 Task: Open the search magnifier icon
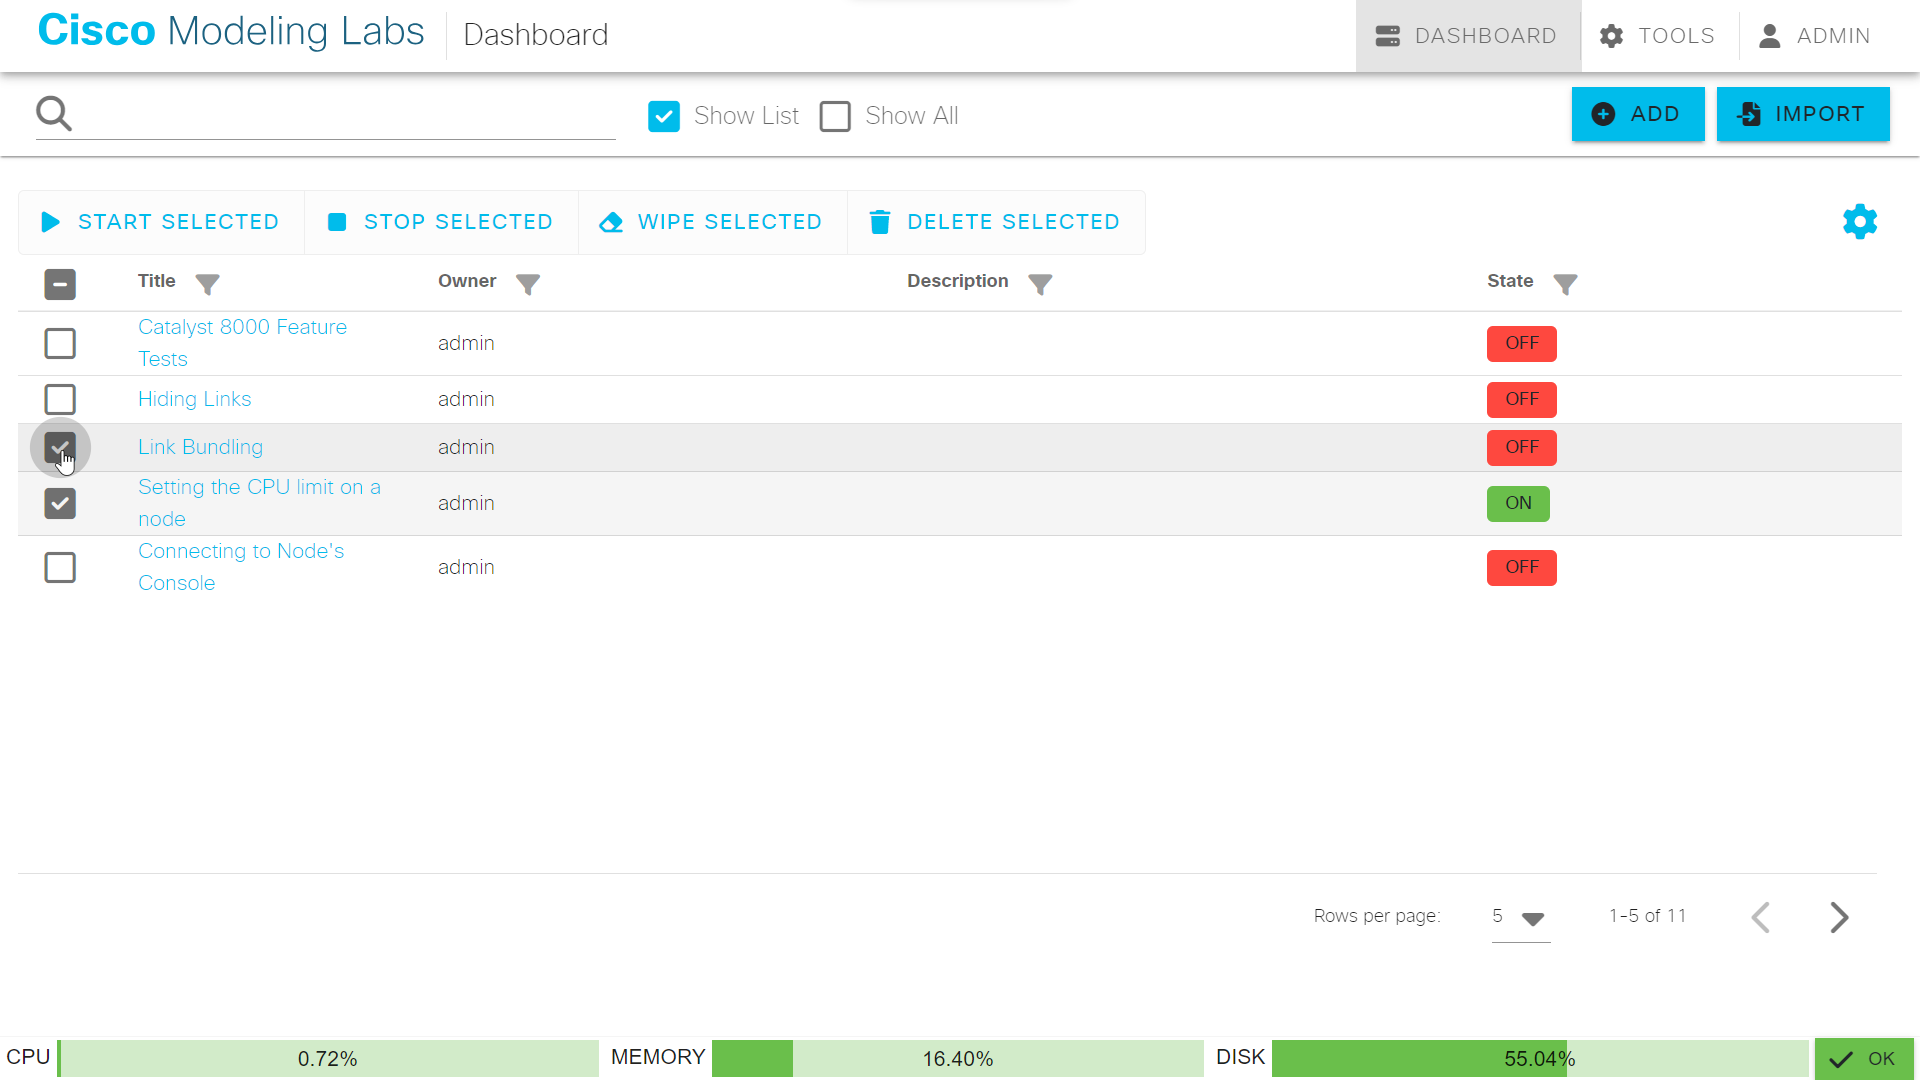(54, 112)
